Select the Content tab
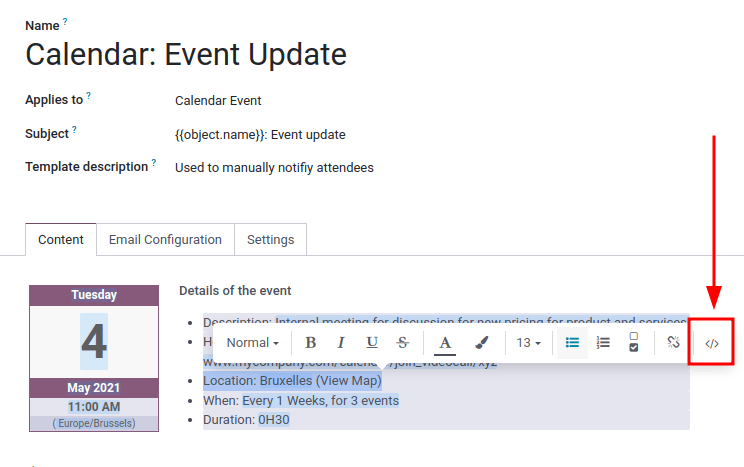This screenshot has height=467, width=744. [x=61, y=240]
